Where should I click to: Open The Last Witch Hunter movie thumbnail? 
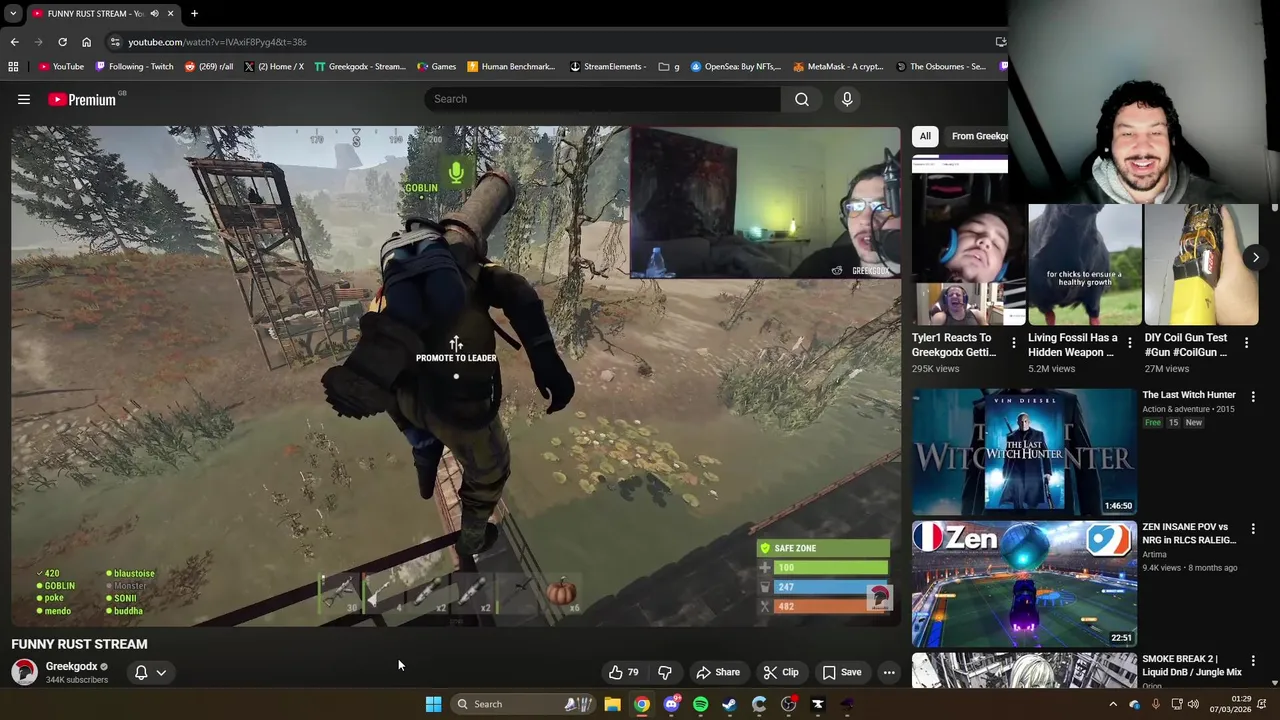pyautogui.click(x=1024, y=452)
